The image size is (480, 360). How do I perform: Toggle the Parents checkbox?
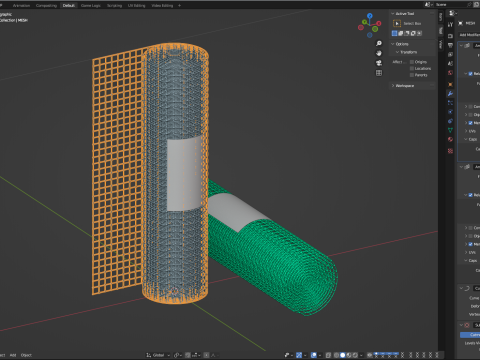[x=412, y=75]
